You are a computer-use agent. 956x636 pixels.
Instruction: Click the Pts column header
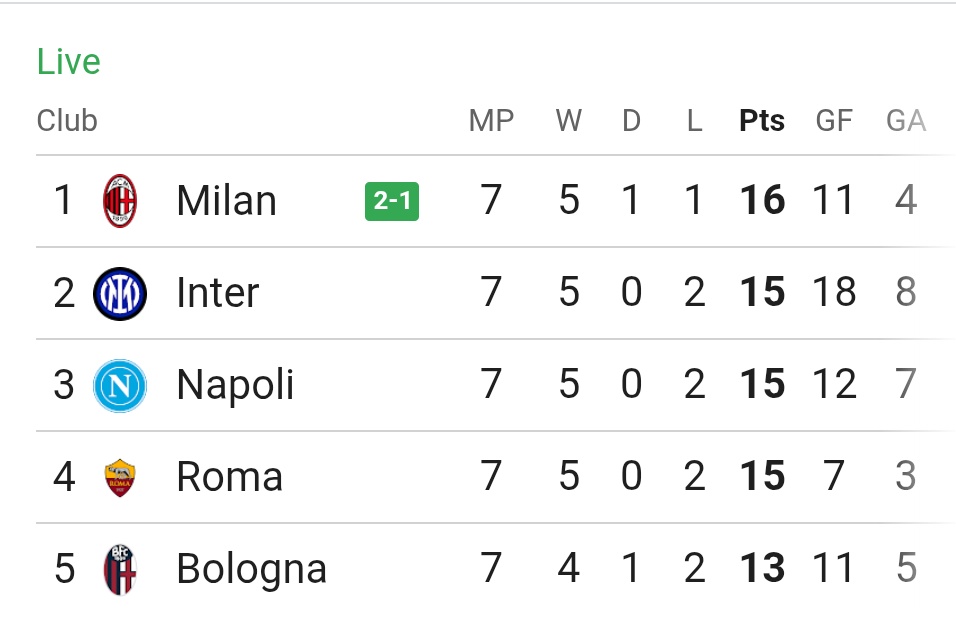coord(762,120)
